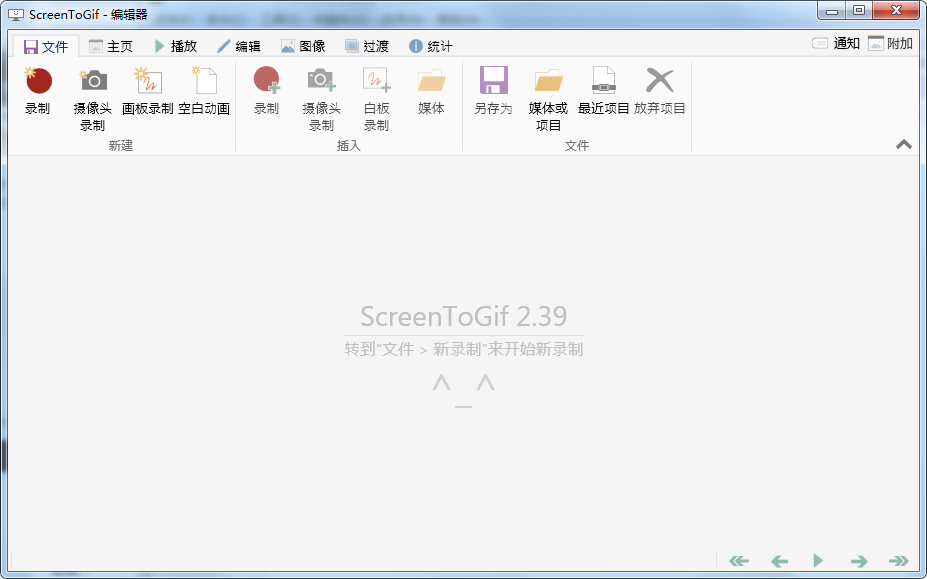Open the 通知 (Notifications) panel
Viewport: 927px width, 579px height.
point(835,43)
